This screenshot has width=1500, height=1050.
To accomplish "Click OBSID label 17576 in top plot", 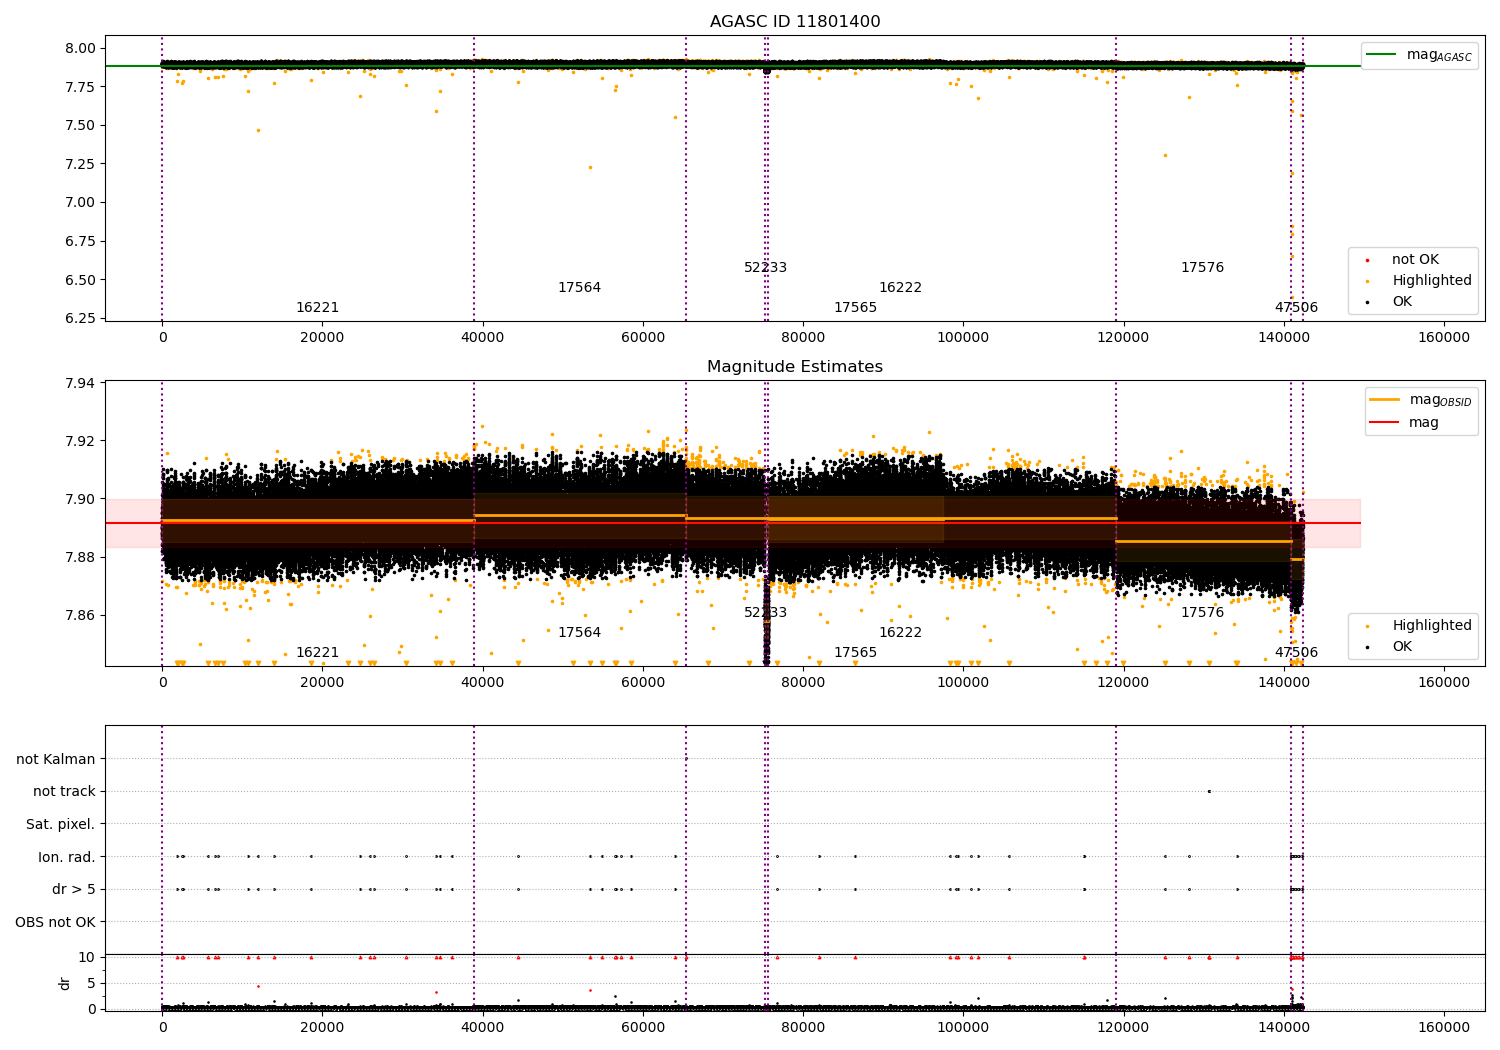I will pyautogui.click(x=1202, y=268).
